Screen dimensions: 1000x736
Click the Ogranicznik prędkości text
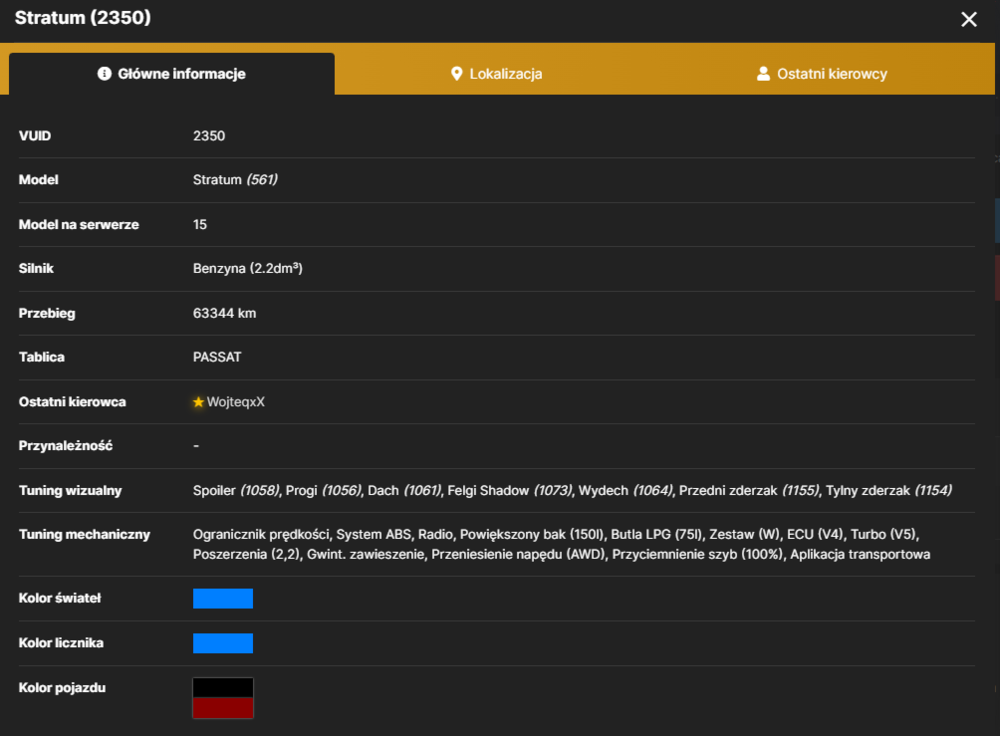click(x=261, y=534)
